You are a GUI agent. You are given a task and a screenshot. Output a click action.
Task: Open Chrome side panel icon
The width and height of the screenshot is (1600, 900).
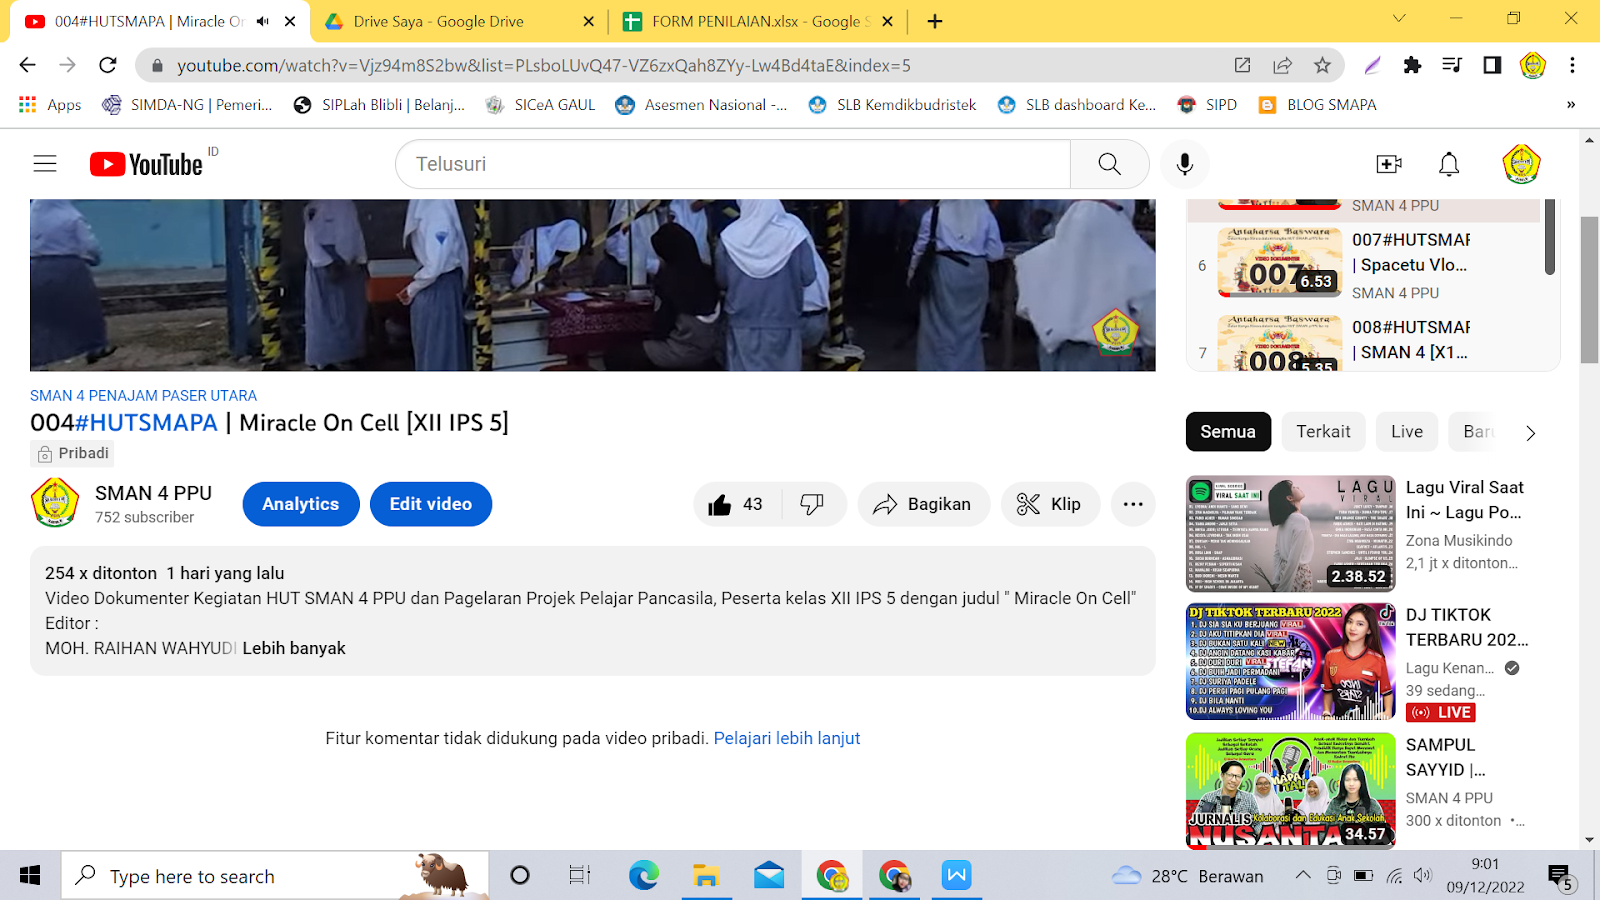(1492, 65)
